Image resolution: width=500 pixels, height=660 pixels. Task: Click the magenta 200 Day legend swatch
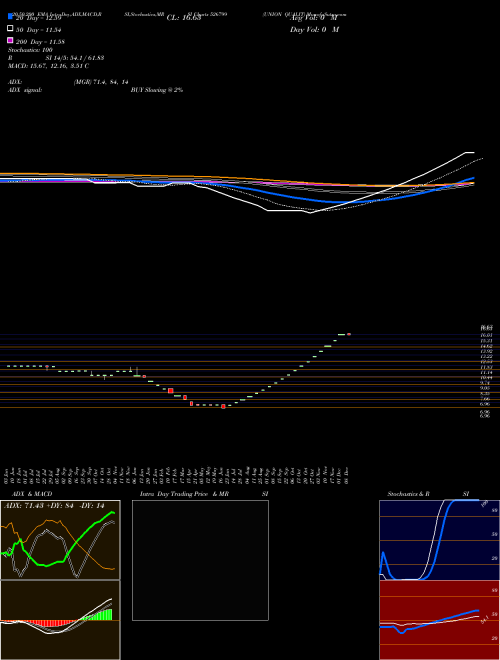click(10, 40)
